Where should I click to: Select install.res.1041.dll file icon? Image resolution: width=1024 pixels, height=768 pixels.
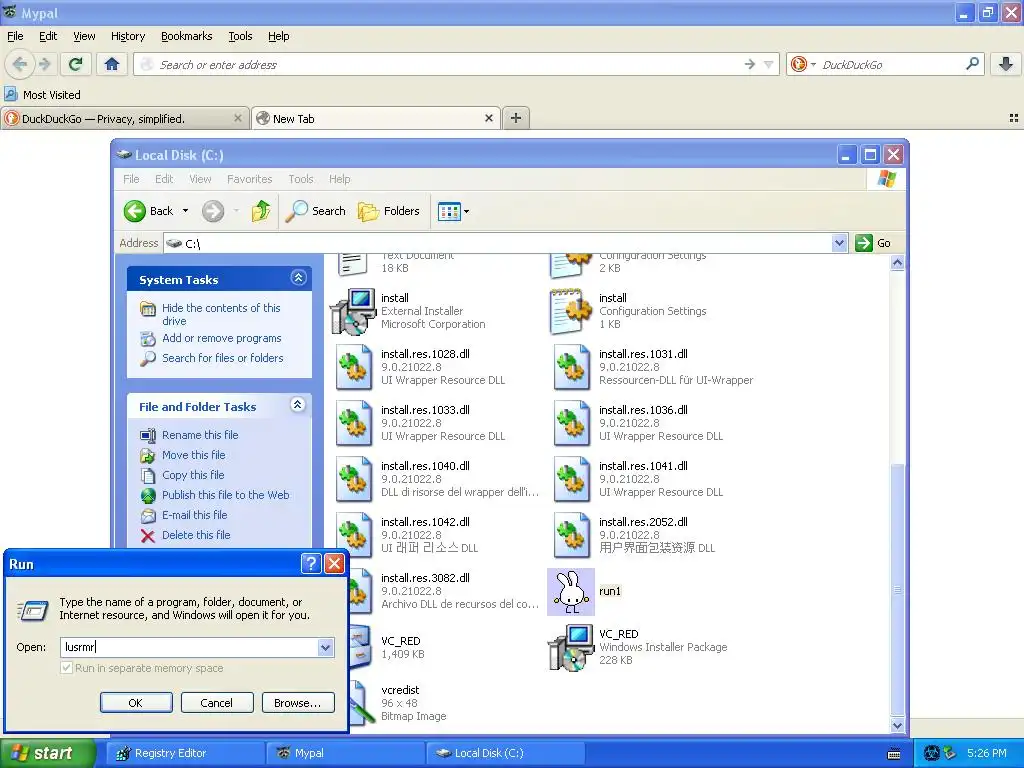point(571,479)
